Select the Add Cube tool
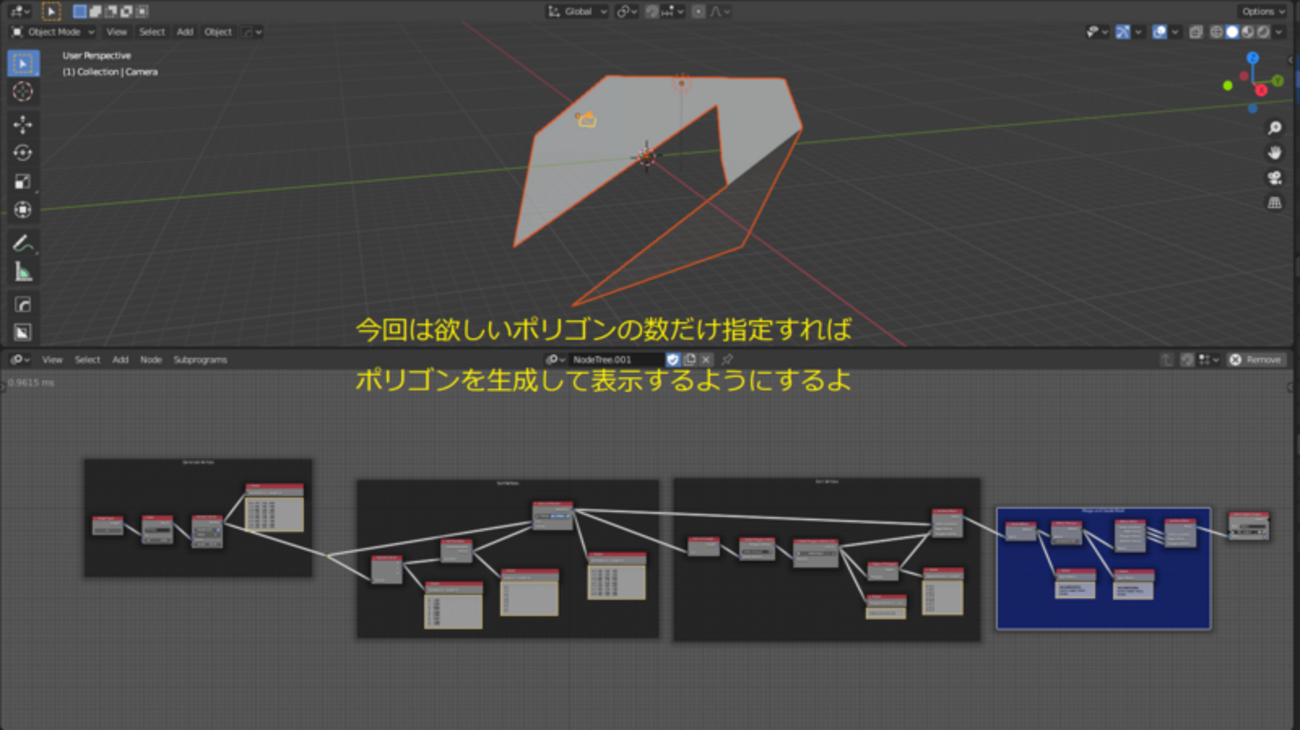1300x730 pixels. click(x=23, y=304)
